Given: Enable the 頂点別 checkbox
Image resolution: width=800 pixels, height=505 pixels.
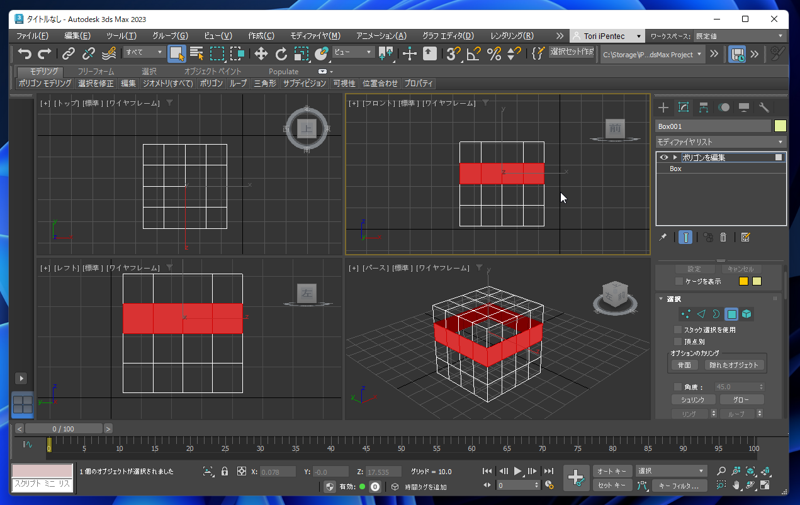Looking at the screenshot, I should pos(678,341).
